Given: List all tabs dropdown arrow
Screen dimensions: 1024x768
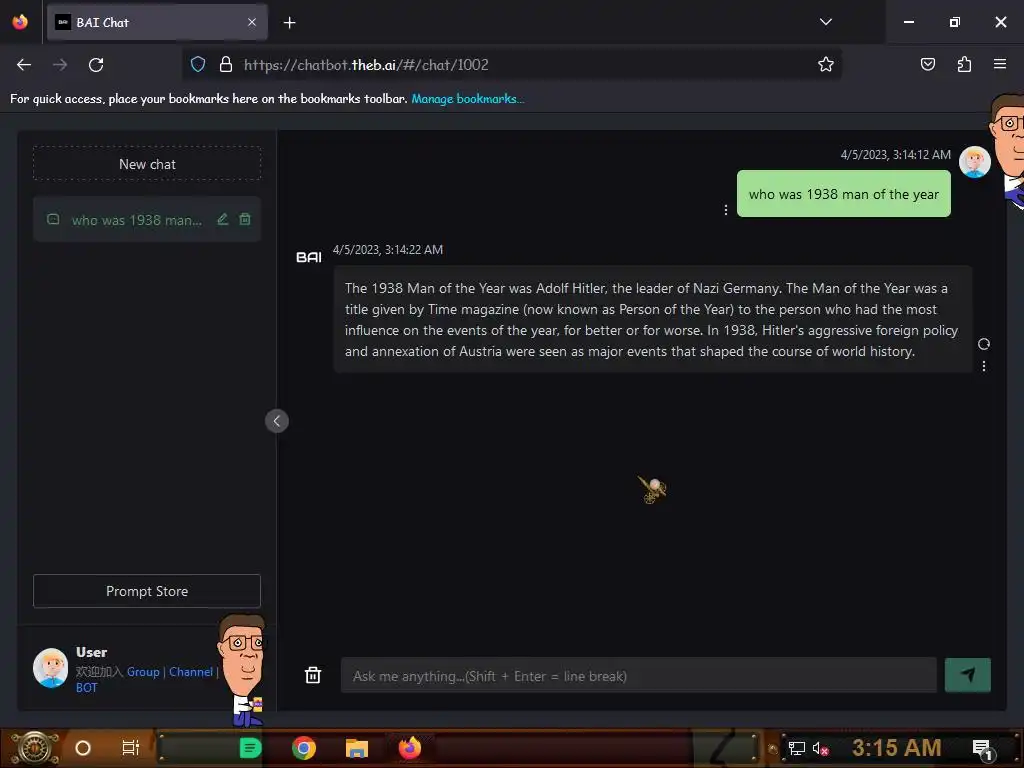Looking at the screenshot, I should pyautogui.click(x=825, y=22).
